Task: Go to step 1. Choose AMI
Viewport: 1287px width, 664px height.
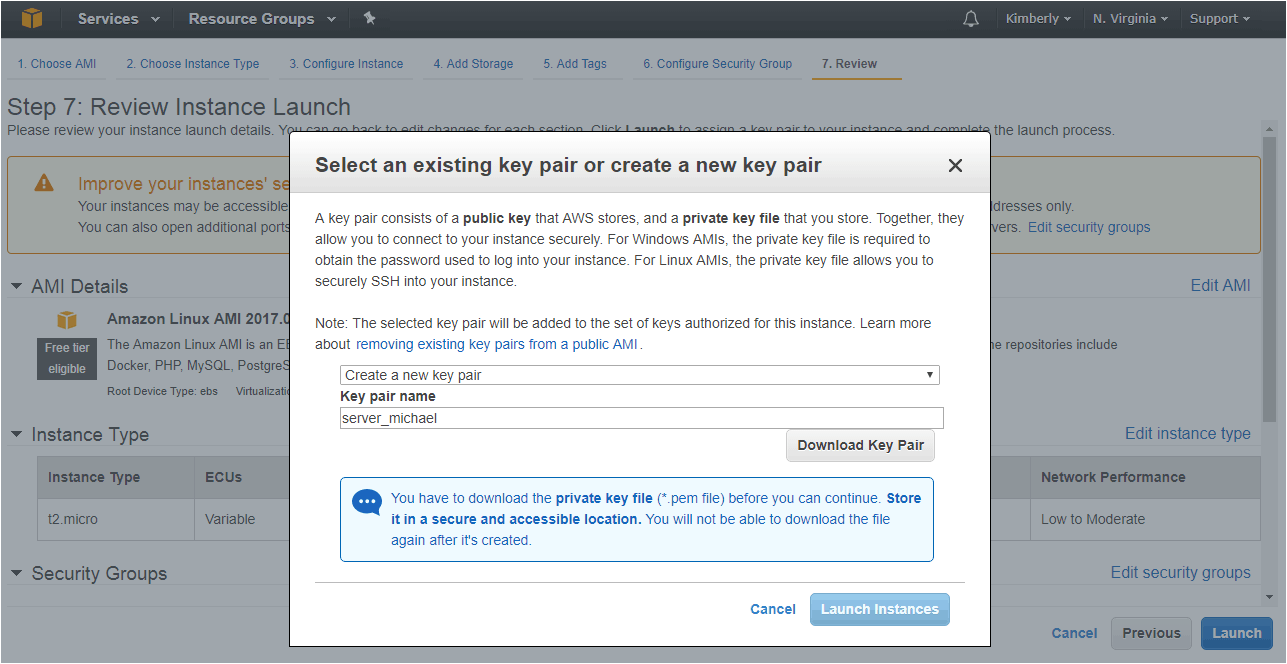Action: (57, 64)
